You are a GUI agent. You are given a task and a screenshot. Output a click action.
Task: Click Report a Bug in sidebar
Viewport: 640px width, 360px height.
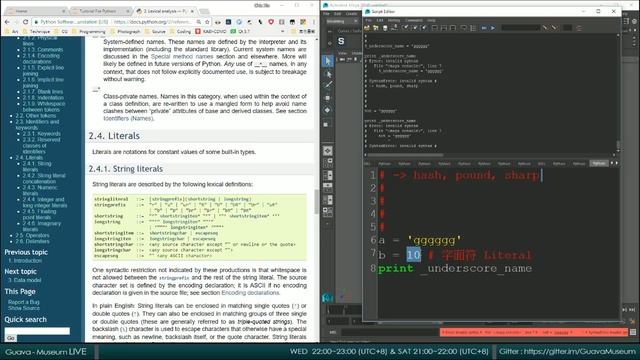24,302
